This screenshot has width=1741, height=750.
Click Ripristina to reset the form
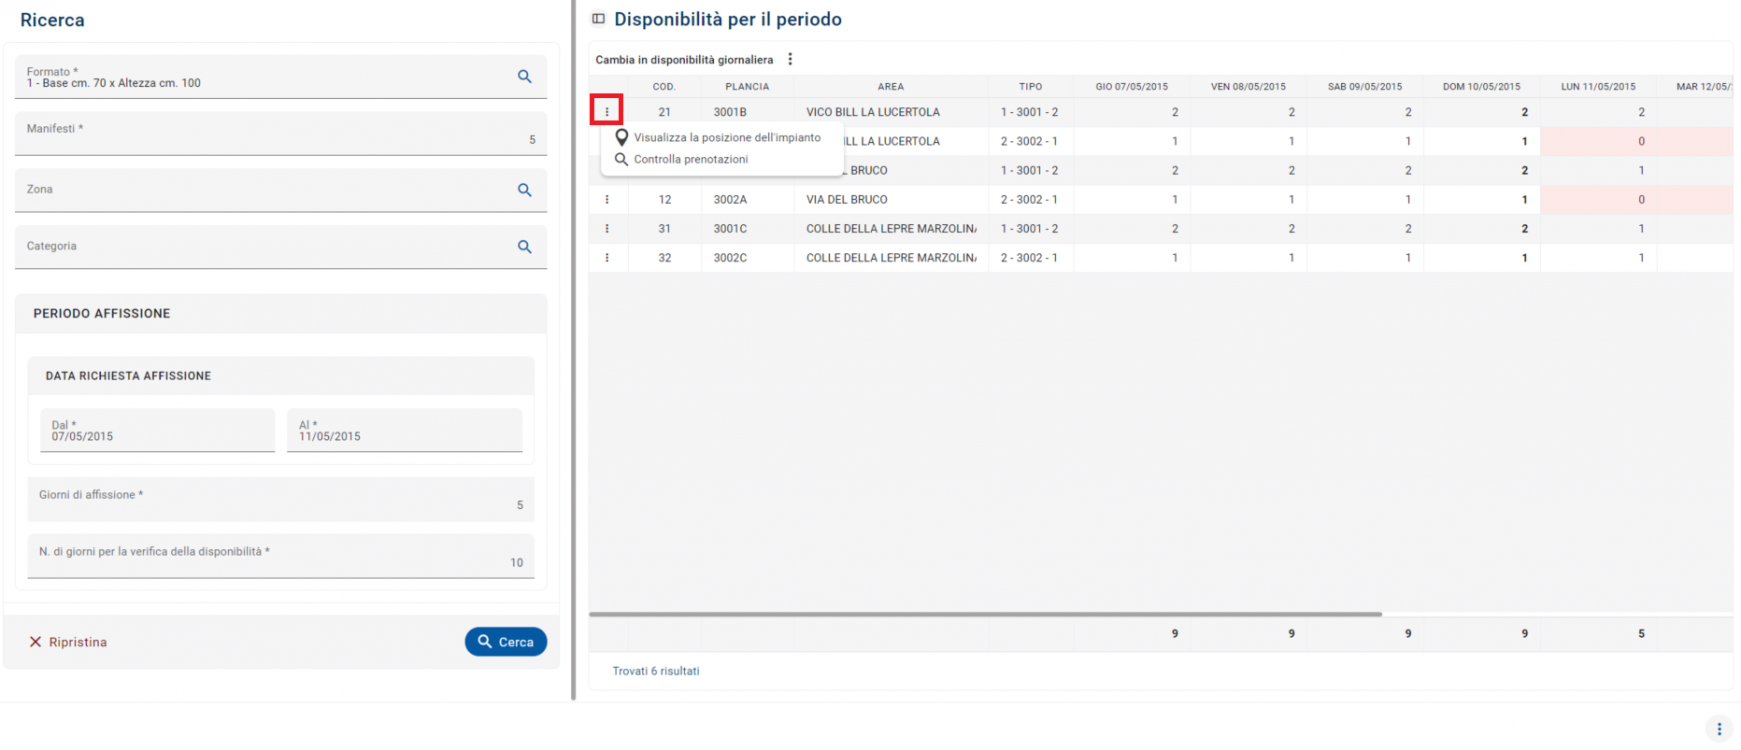click(x=68, y=642)
